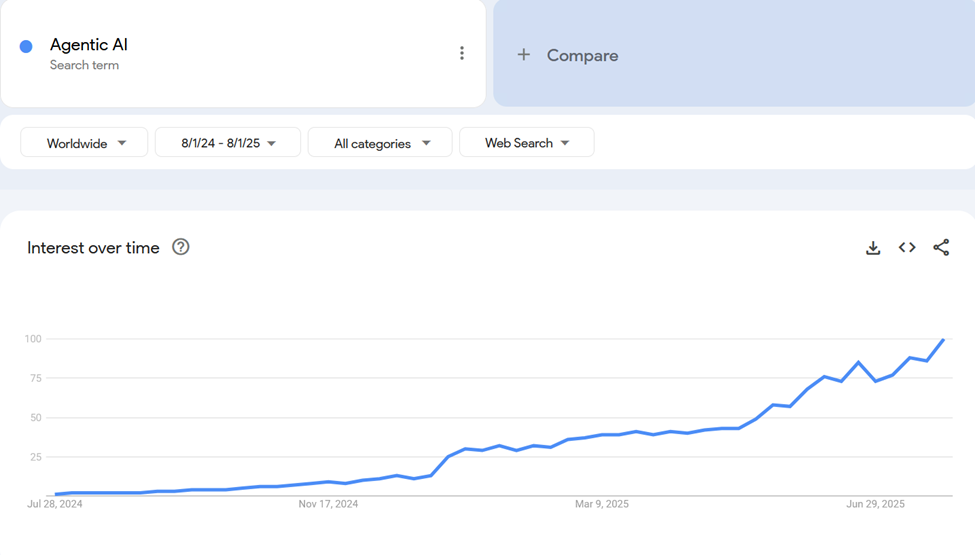Expand the Worldwide region dropdown
975x555 pixels.
84,143
